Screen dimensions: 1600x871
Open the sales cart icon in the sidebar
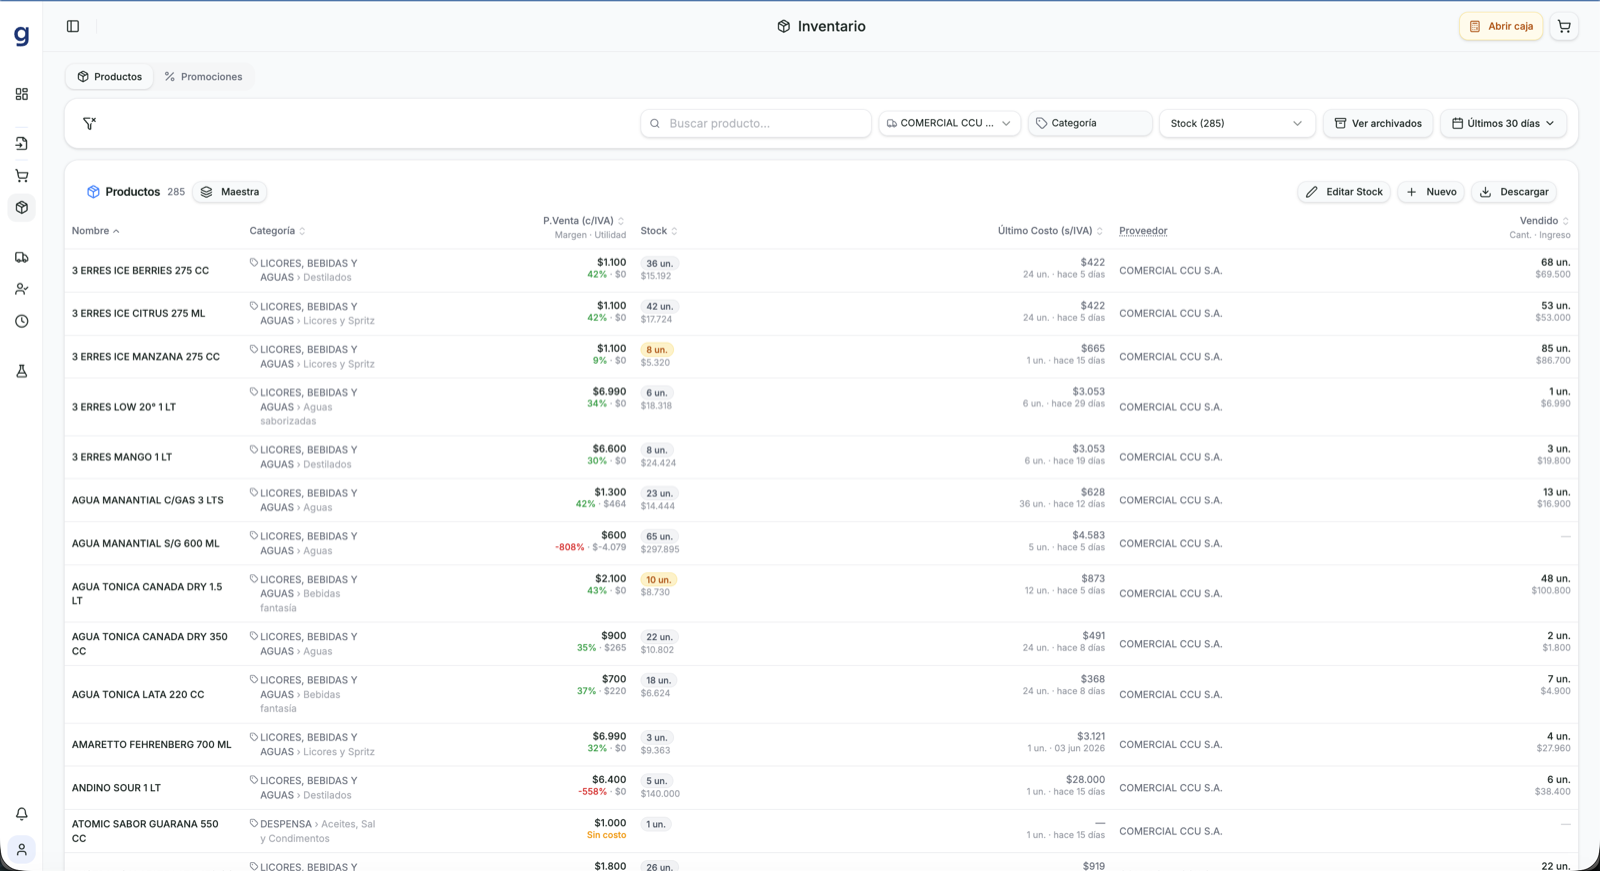tap(21, 176)
